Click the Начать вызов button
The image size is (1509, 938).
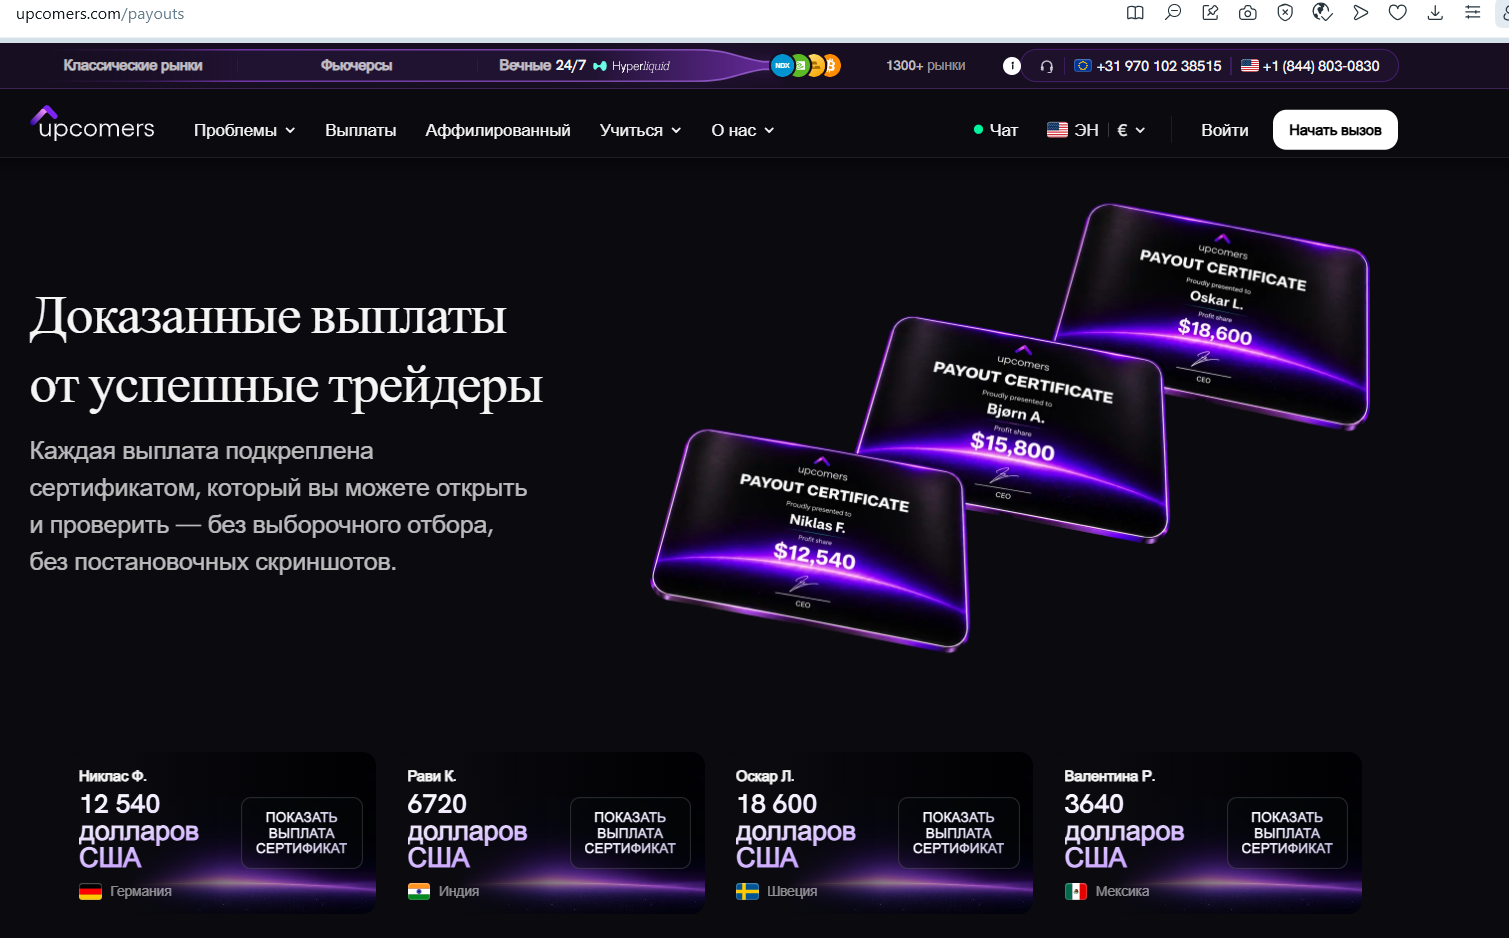[x=1335, y=130]
